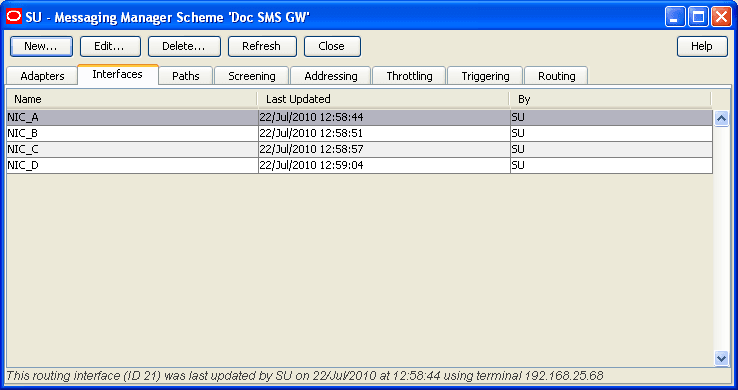This screenshot has height=390, width=738.
Task: Click the Oracle icon in title bar
Action: (14, 17)
